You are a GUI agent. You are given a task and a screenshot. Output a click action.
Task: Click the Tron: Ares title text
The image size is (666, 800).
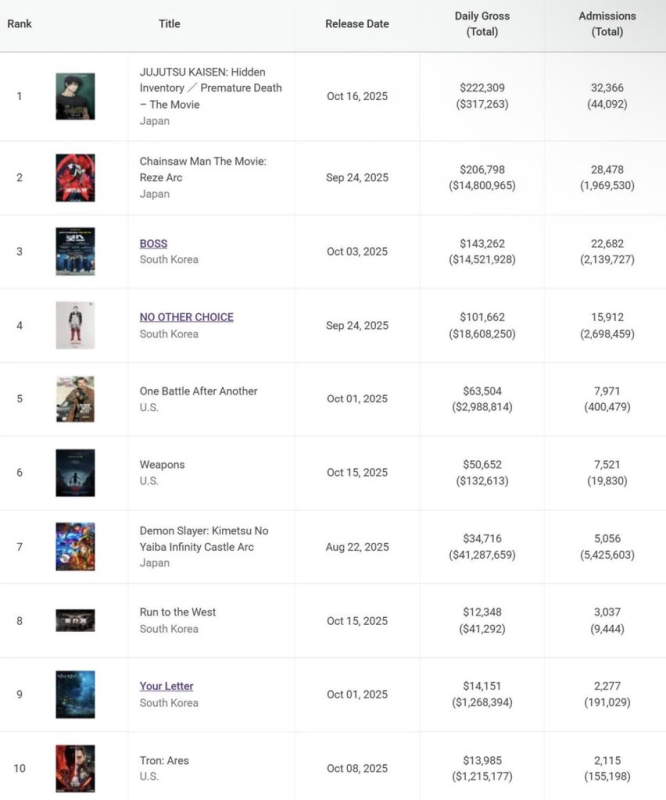tap(164, 761)
